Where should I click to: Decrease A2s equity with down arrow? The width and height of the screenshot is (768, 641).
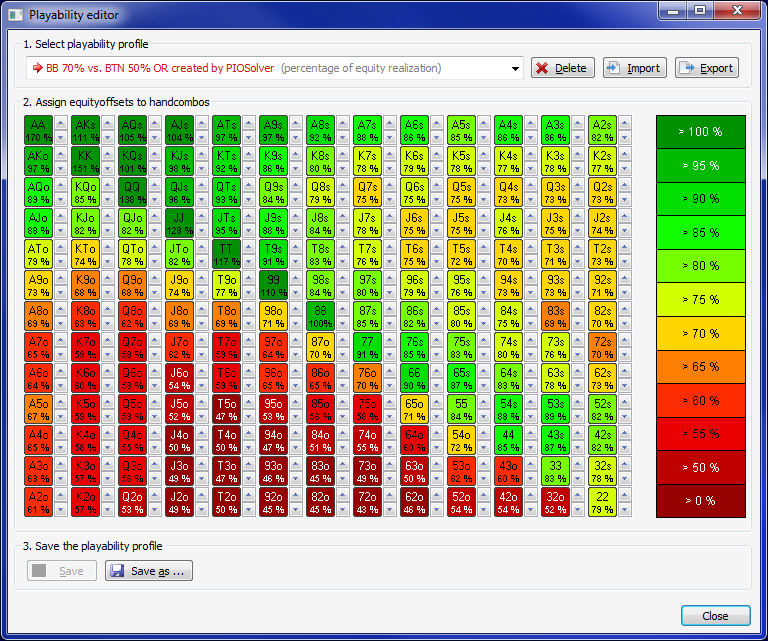pyautogui.click(x=625, y=138)
